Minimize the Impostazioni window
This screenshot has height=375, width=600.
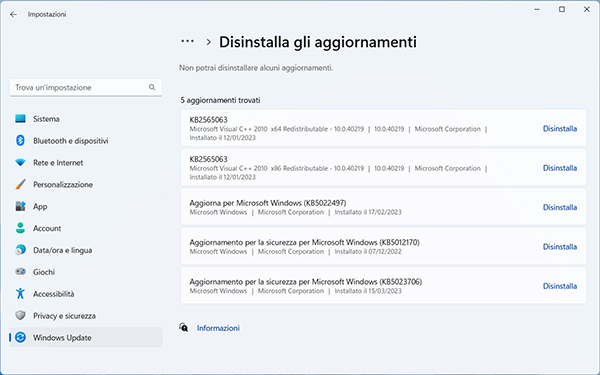pyautogui.click(x=537, y=9)
